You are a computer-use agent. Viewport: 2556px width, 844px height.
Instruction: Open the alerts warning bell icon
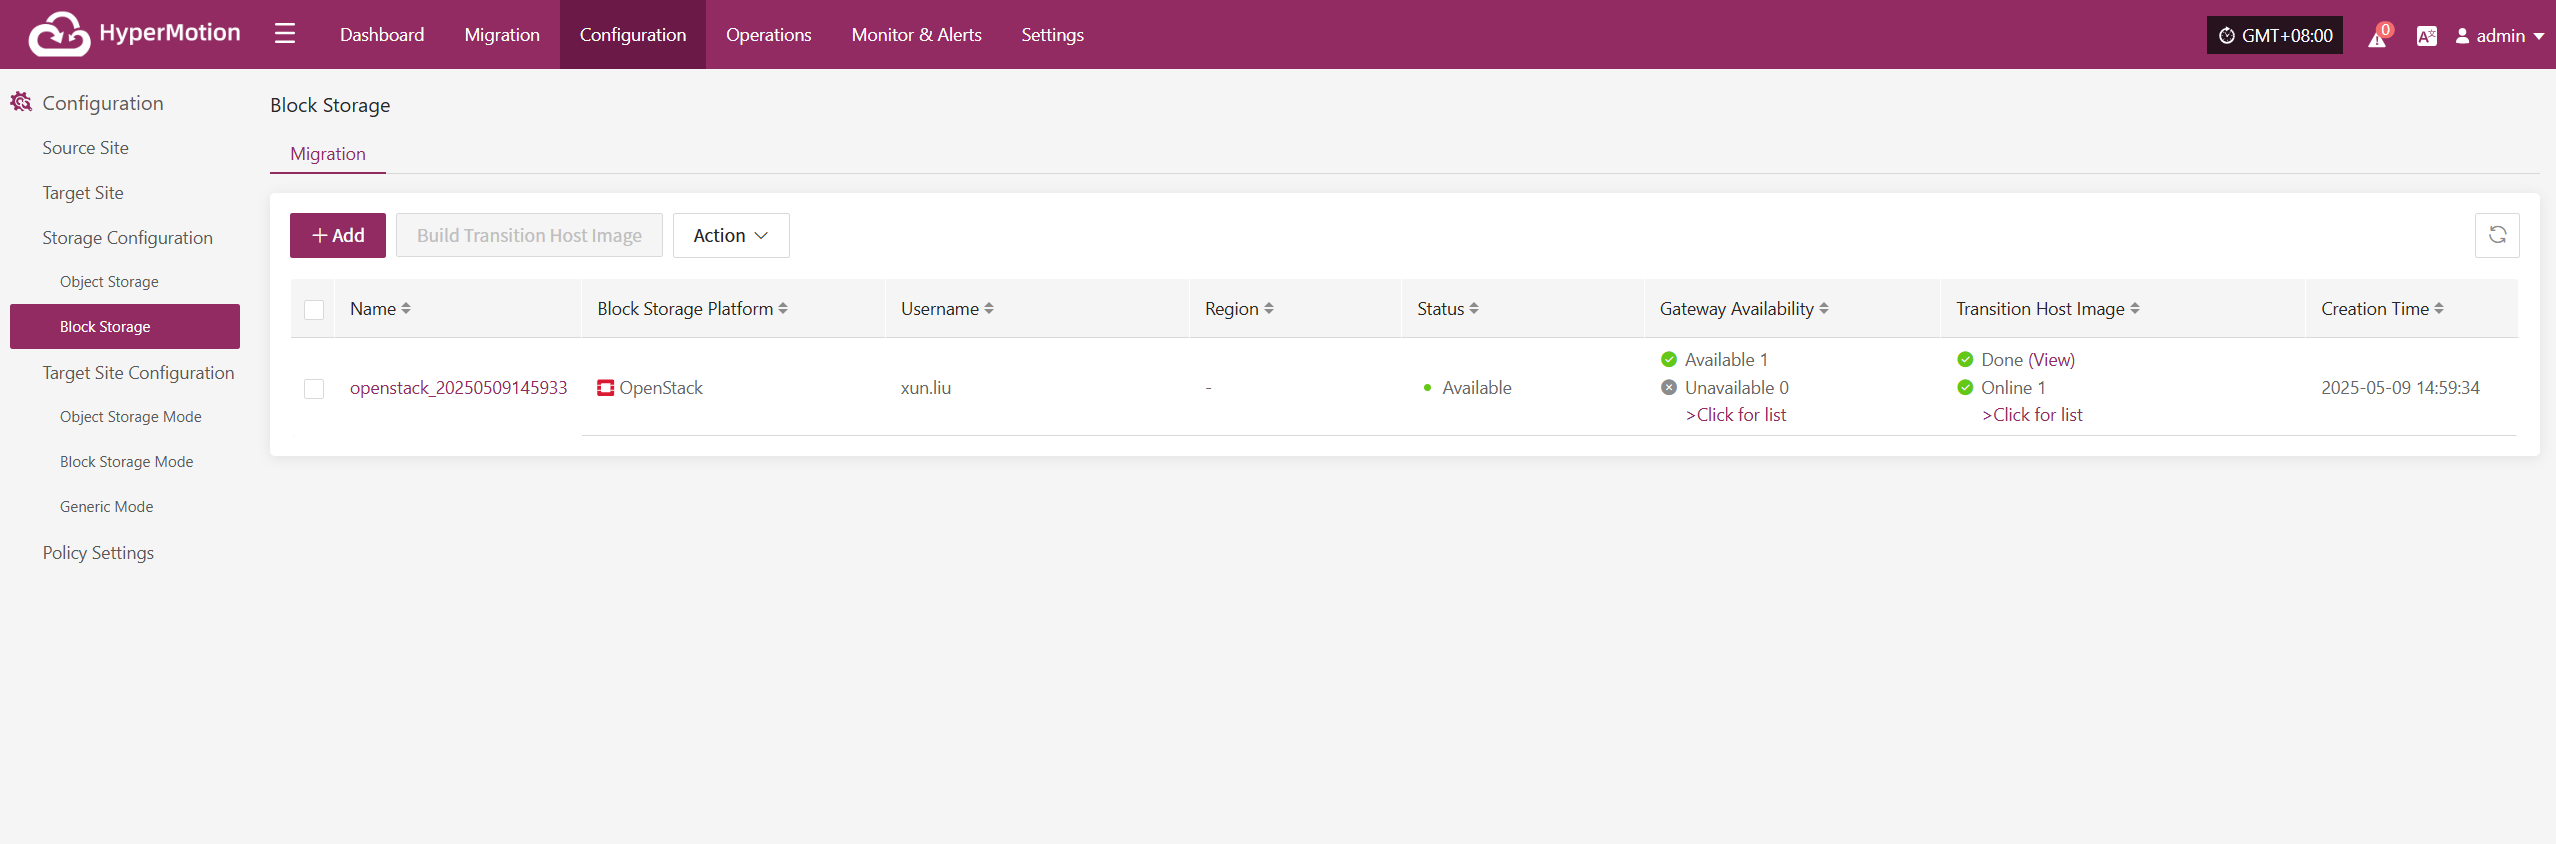click(2377, 37)
